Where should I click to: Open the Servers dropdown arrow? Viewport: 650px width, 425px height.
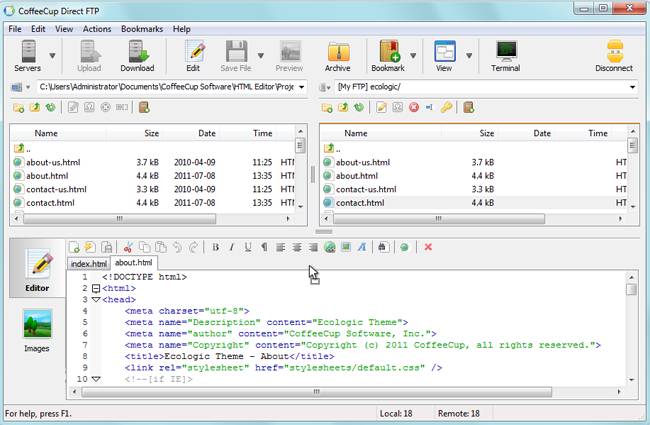tap(52, 56)
